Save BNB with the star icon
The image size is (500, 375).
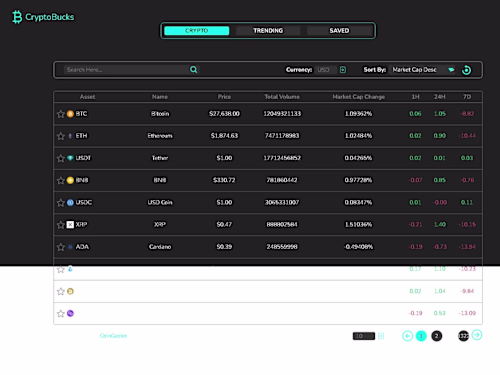(60, 181)
